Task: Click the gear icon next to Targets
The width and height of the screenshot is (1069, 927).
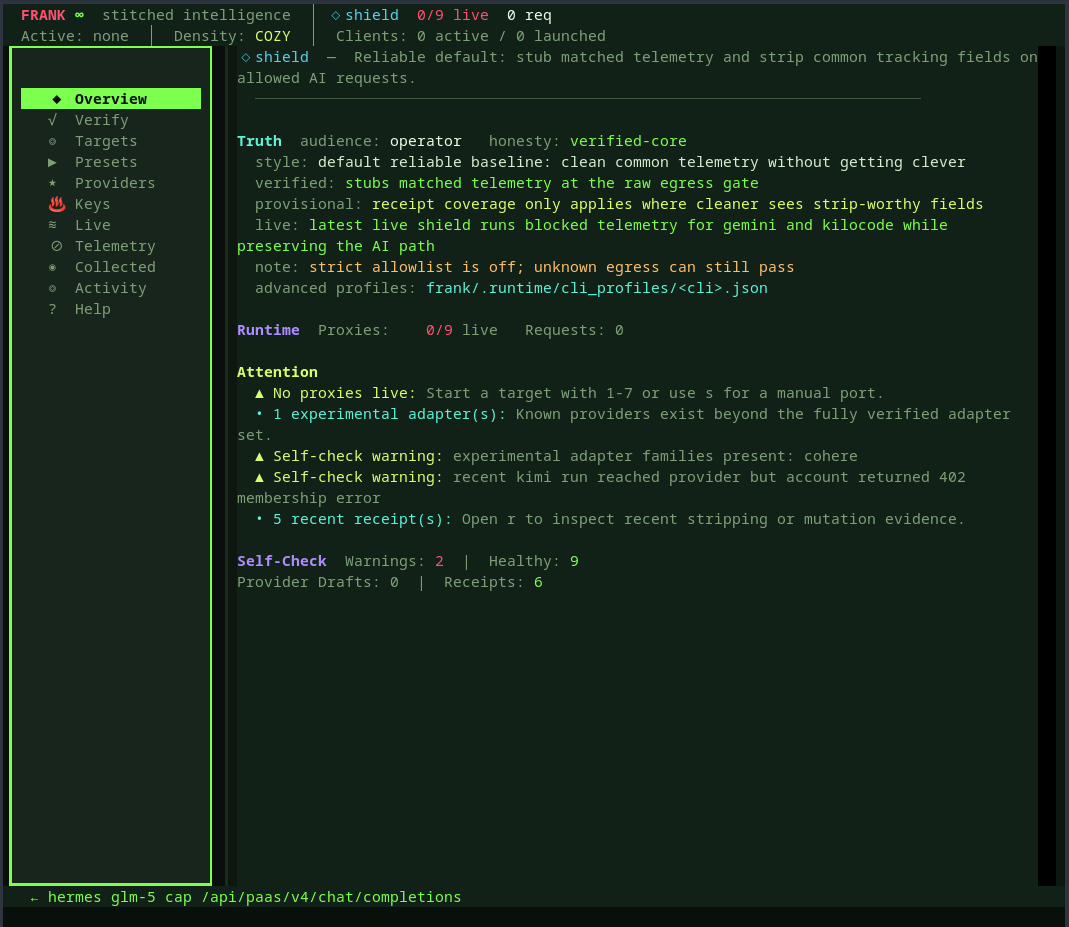Action: (x=52, y=141)
